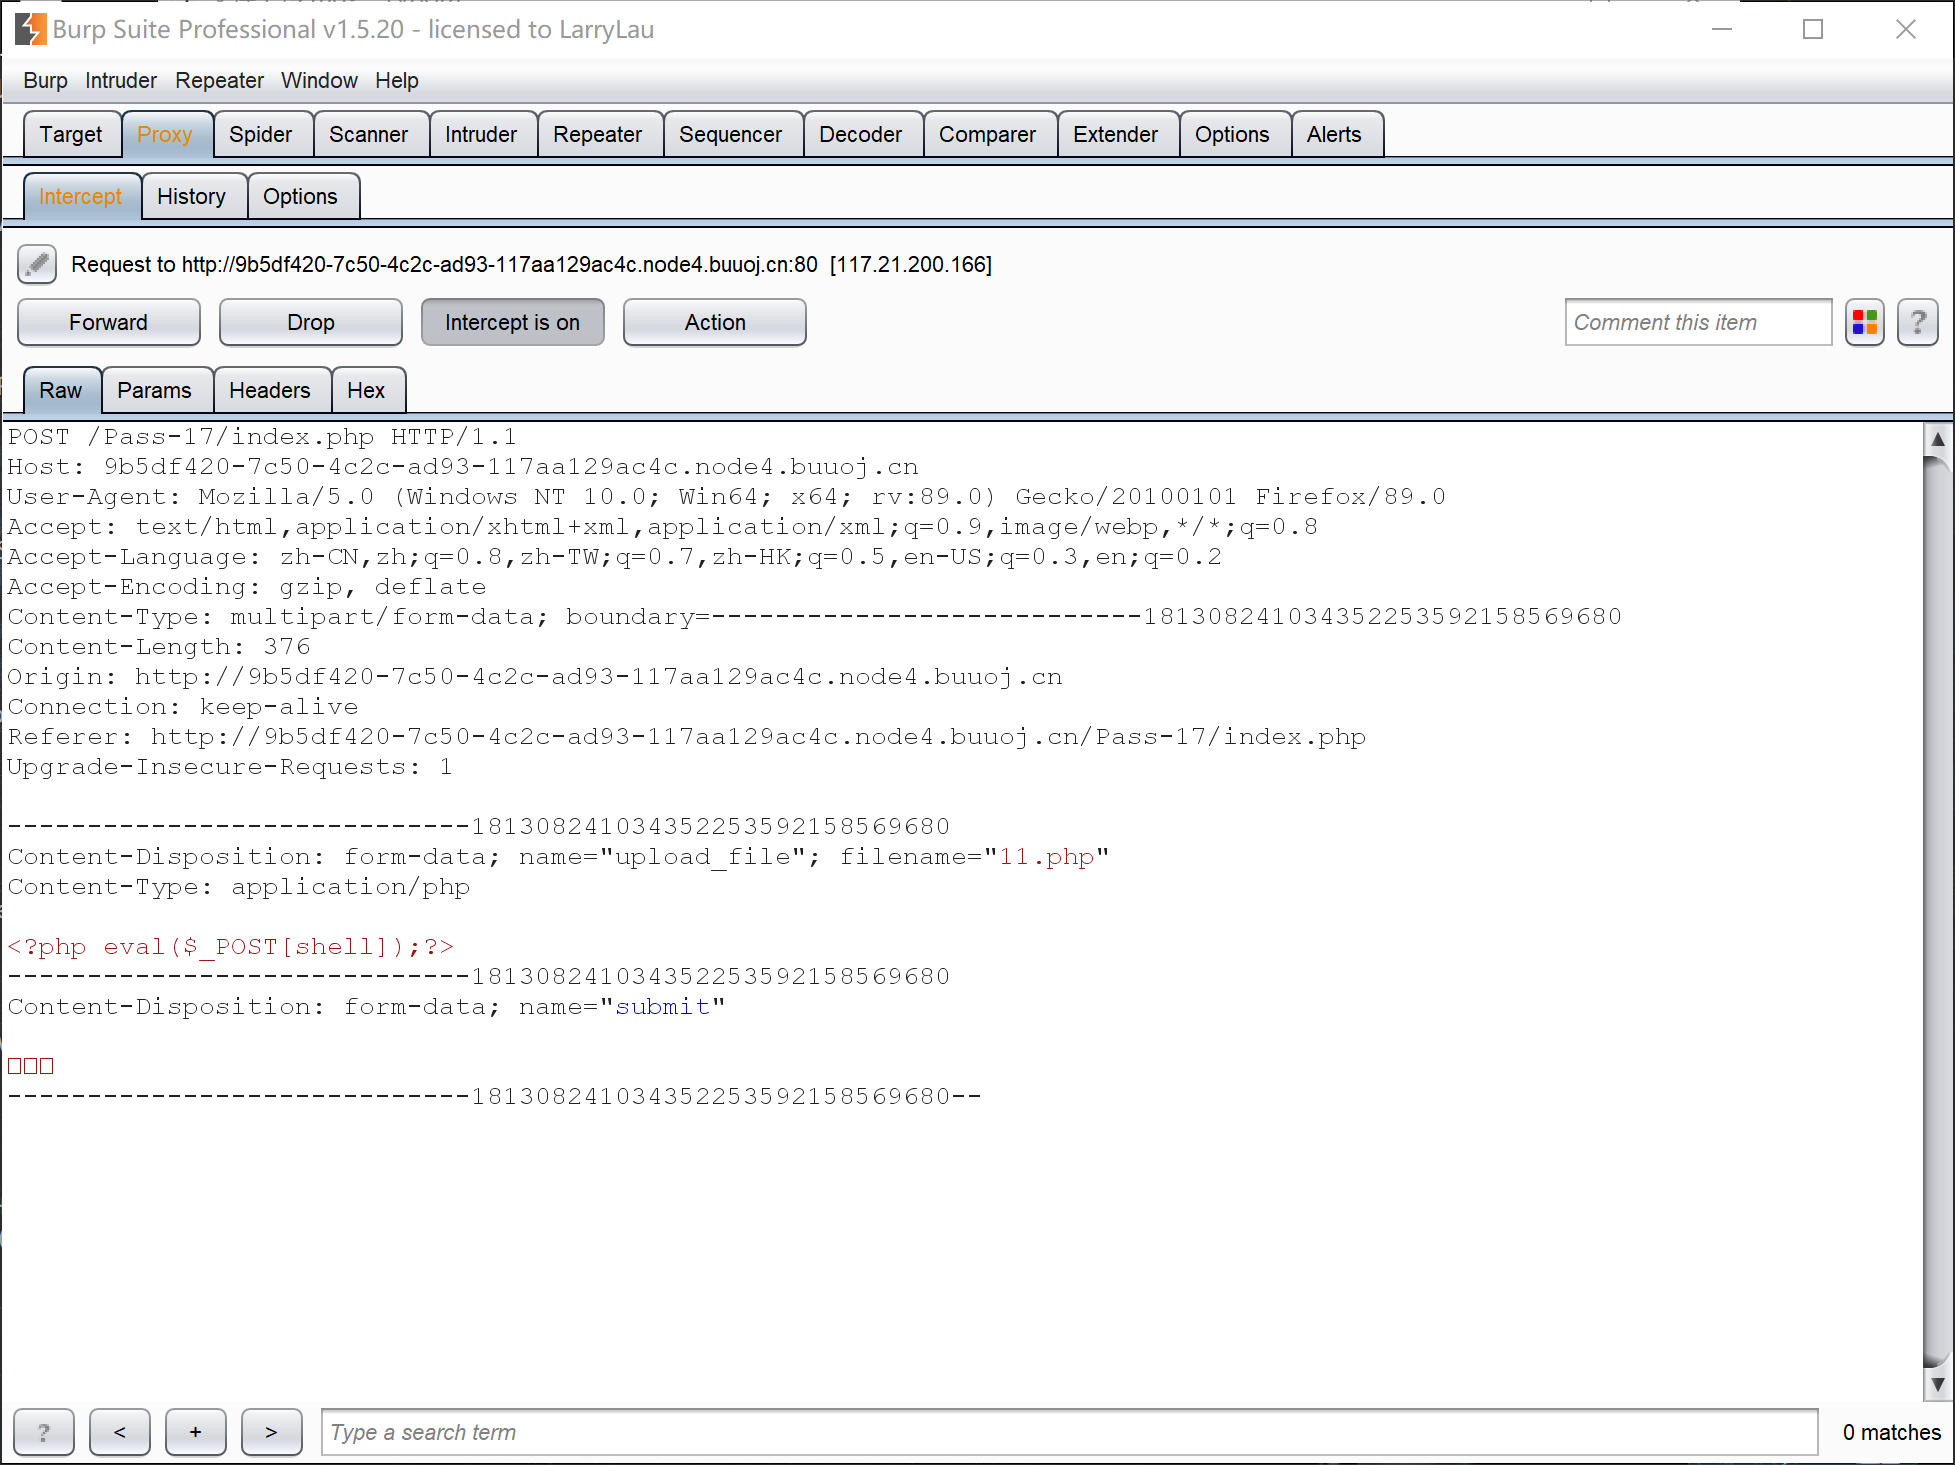Forward the intercepted request
Image resolution: width=1955 pixels, height=1465 pixels.
click(108, 322)
